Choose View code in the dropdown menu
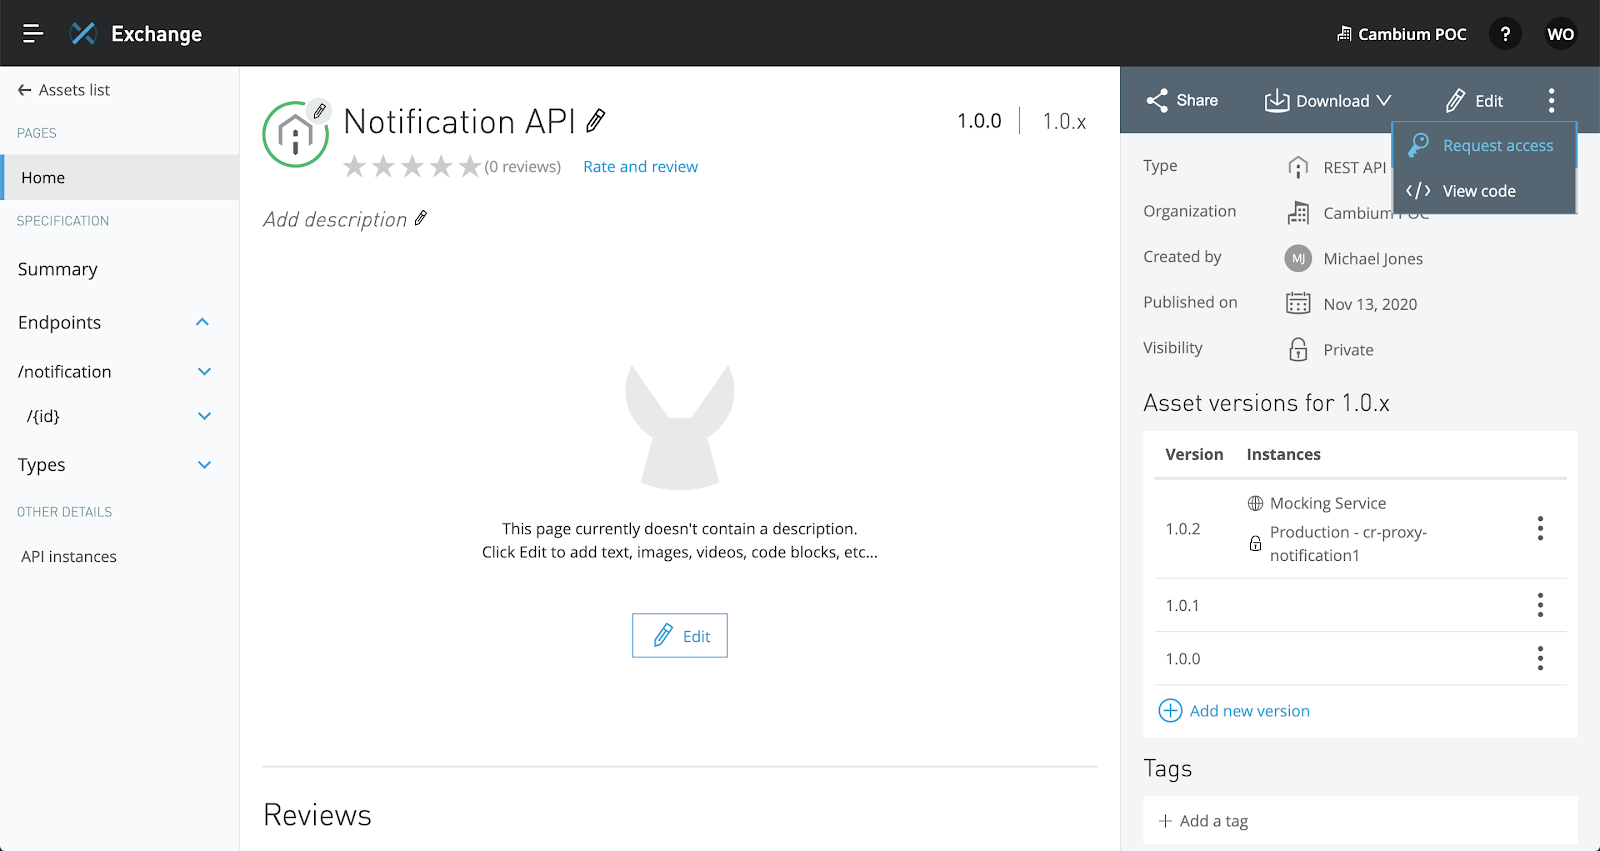 1478,191
